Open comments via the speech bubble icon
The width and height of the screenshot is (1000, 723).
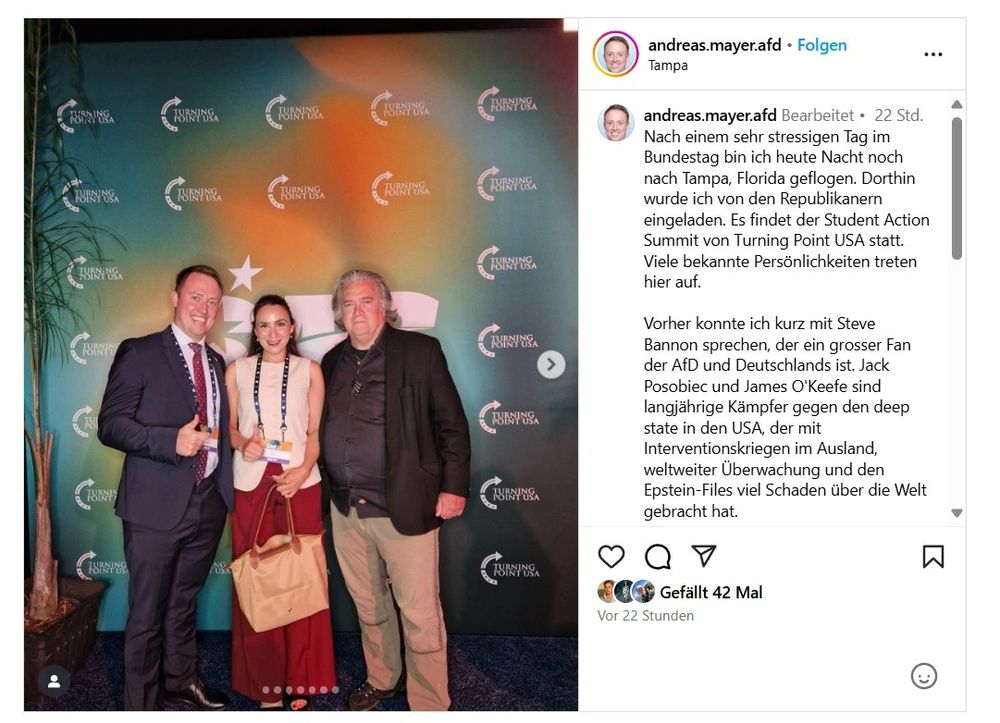[x=658, y=557]
